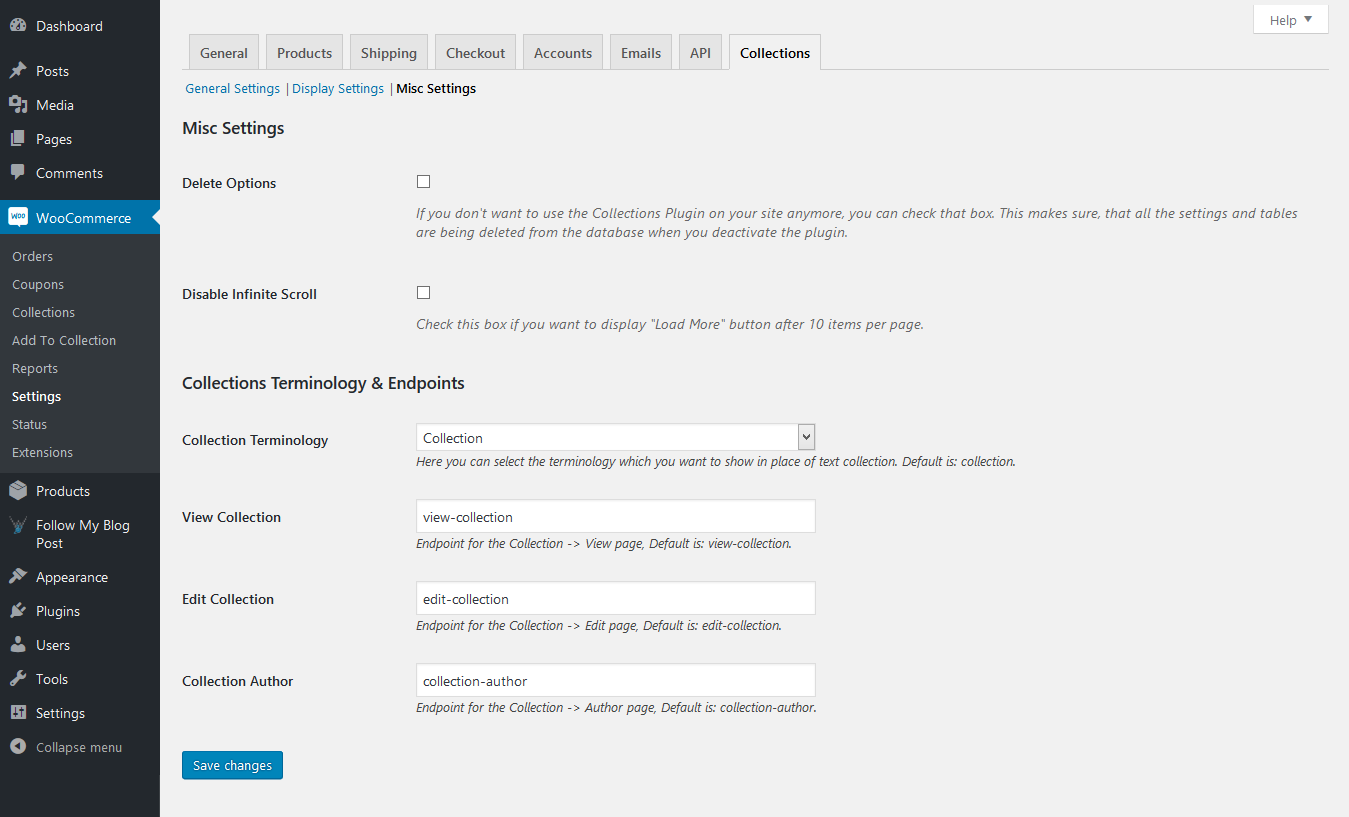Viewport: 1349px width, 817px height.
Task: Open Add To Collection submenu item
Action: (64, 341)
